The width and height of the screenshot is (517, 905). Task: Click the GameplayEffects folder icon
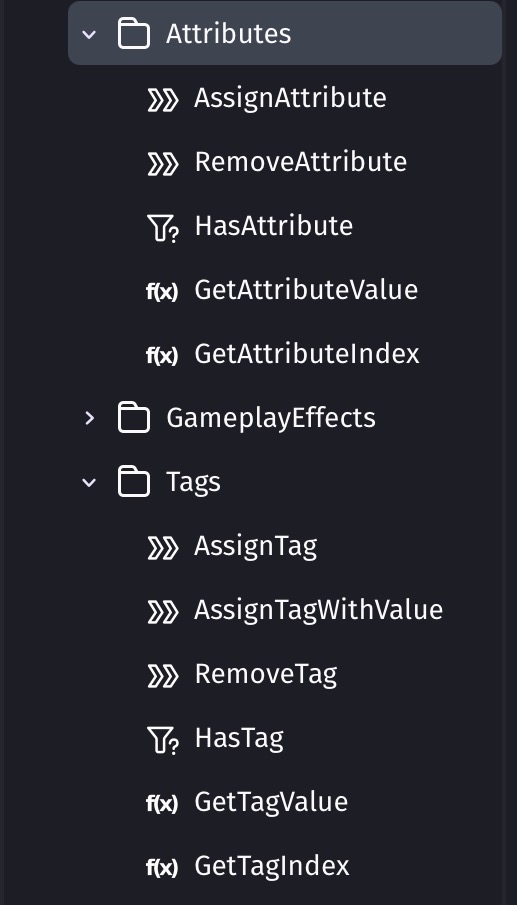click(134, 417)
